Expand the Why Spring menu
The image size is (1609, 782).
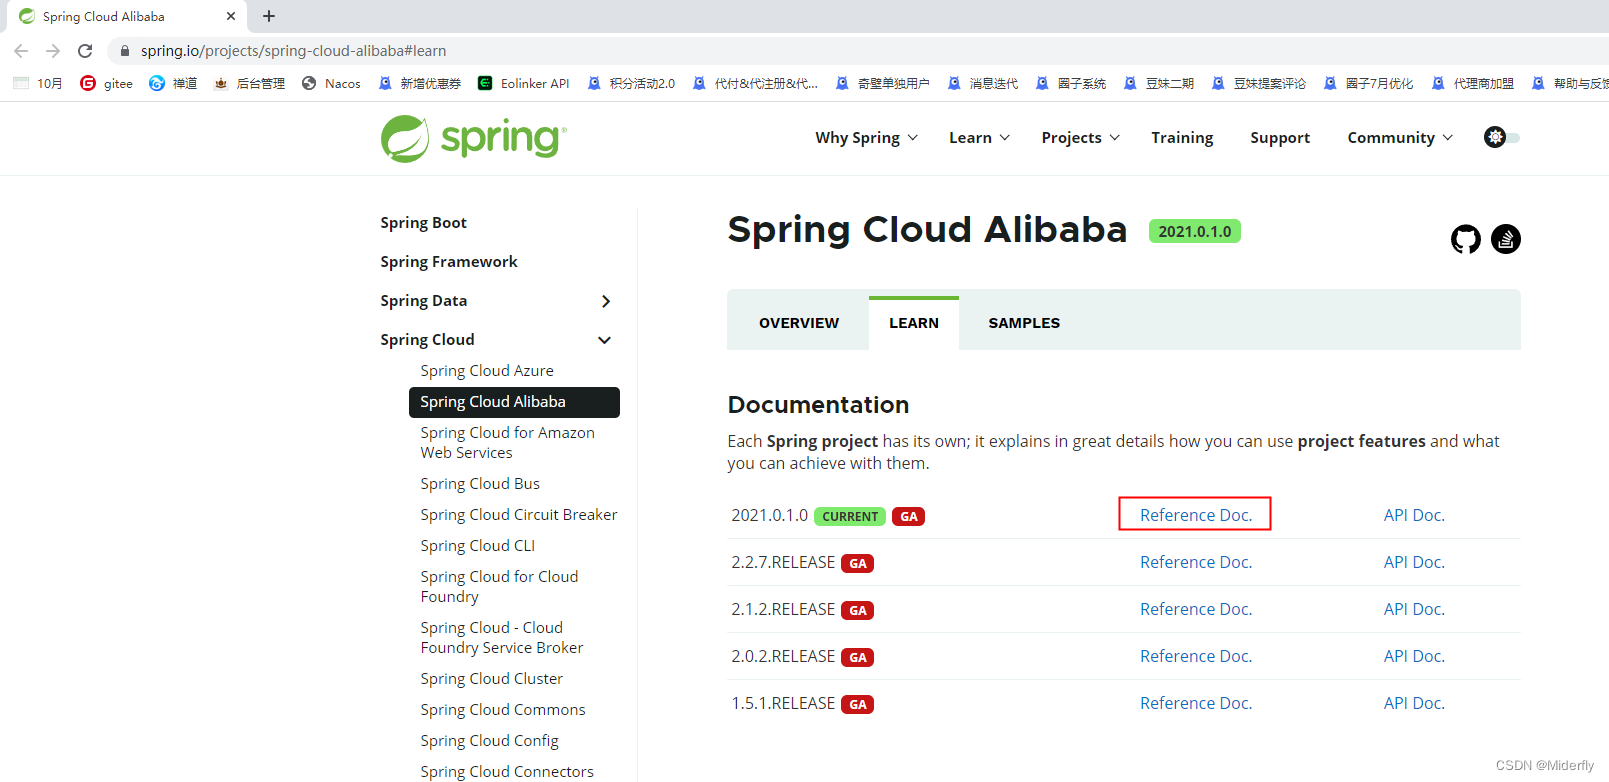coord(866,138)
